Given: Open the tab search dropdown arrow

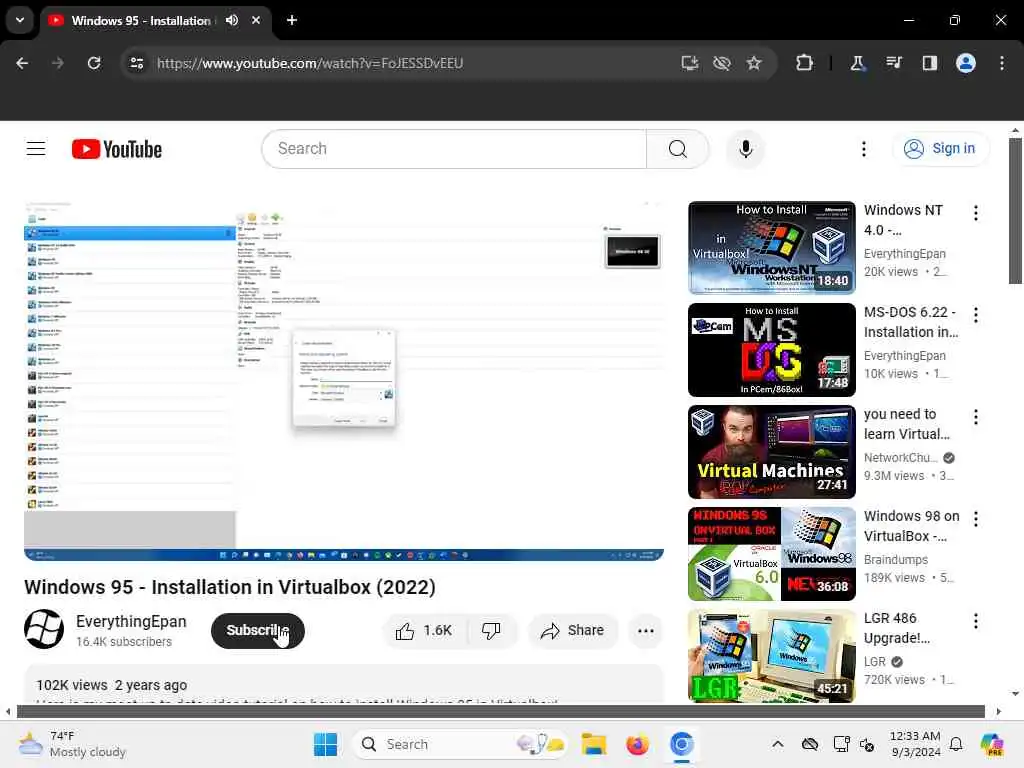Looking at the screenshot, I should pyautogui.click(x=20, y=20).
